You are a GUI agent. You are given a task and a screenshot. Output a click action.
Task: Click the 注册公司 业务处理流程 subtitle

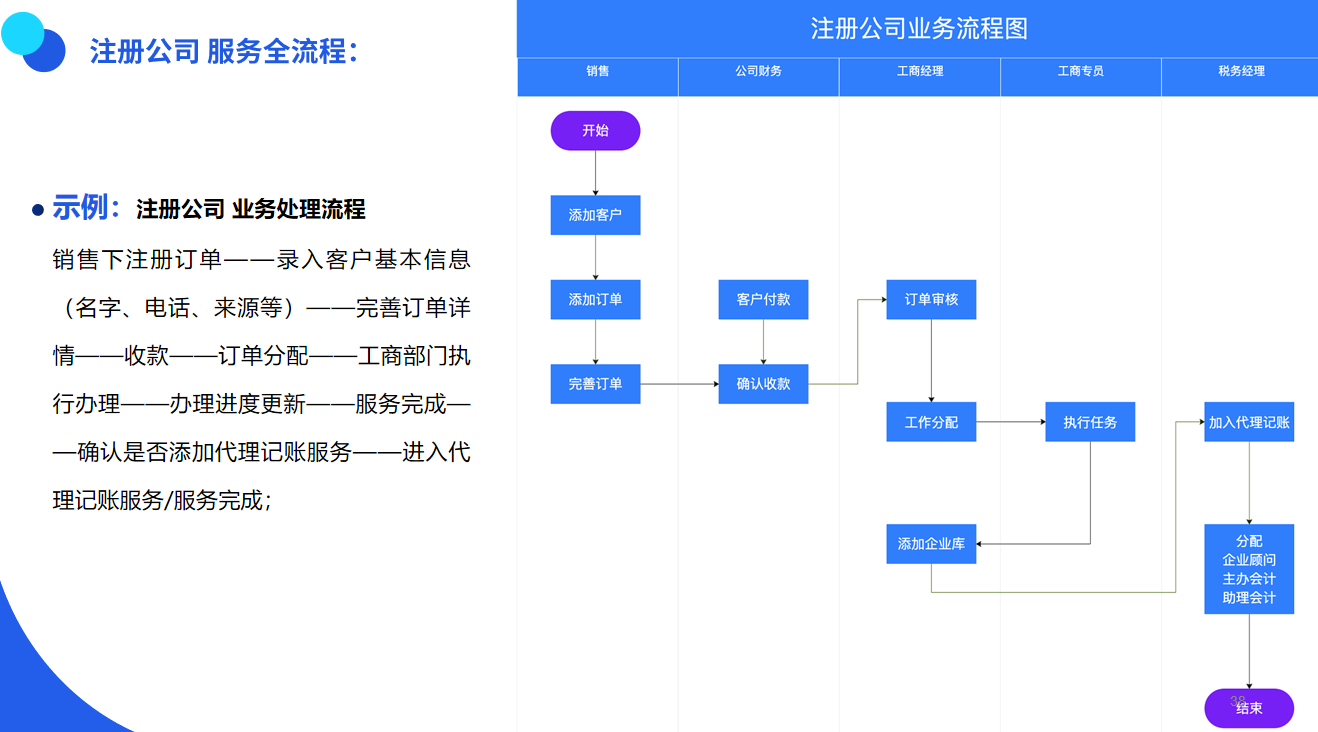tap(251, 209)
